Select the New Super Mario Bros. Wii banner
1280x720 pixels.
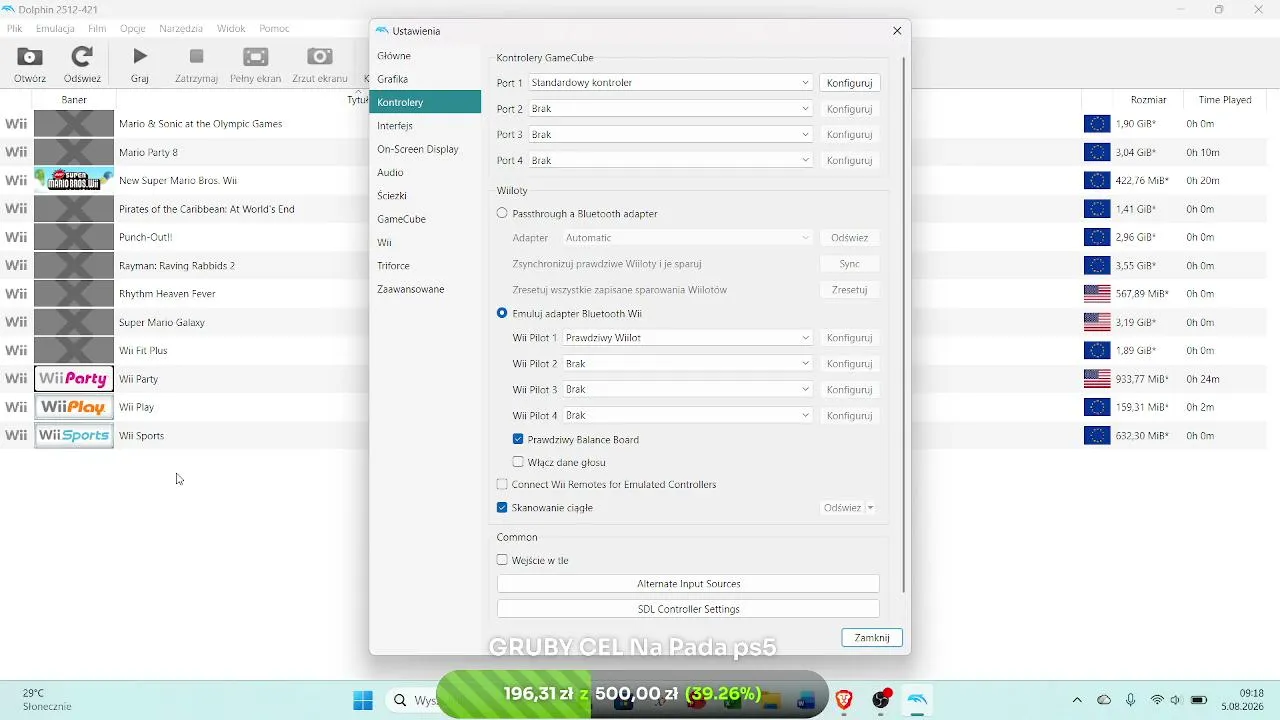[74, 180]
